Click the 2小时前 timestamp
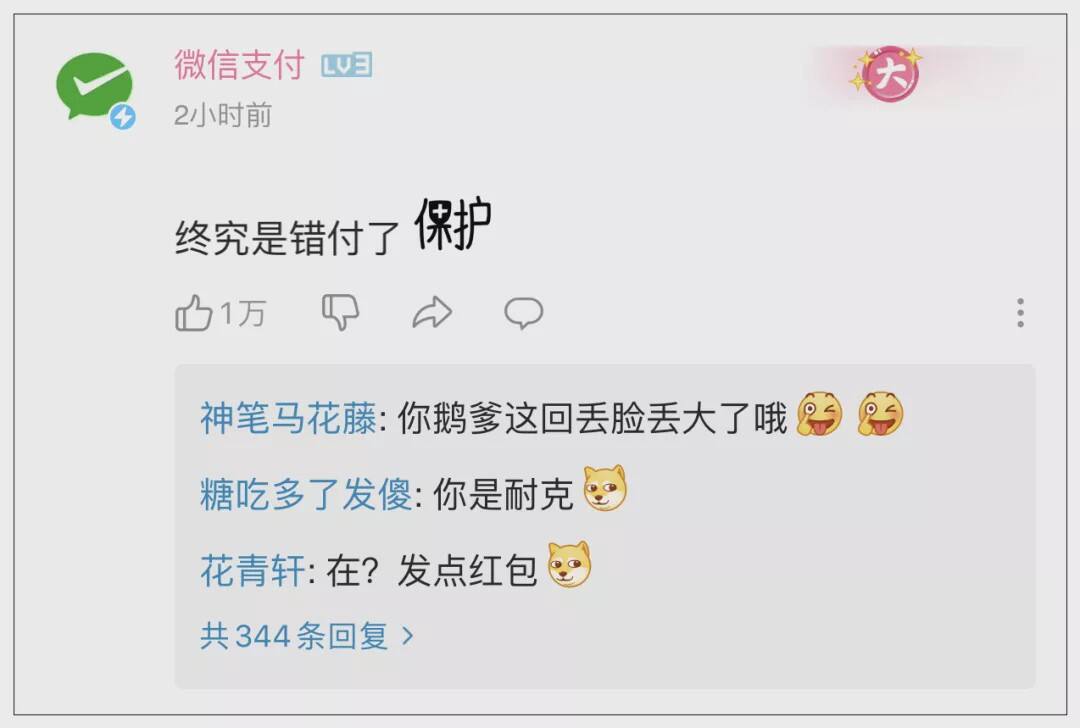 pyautogui.click(x=222, y=115)
